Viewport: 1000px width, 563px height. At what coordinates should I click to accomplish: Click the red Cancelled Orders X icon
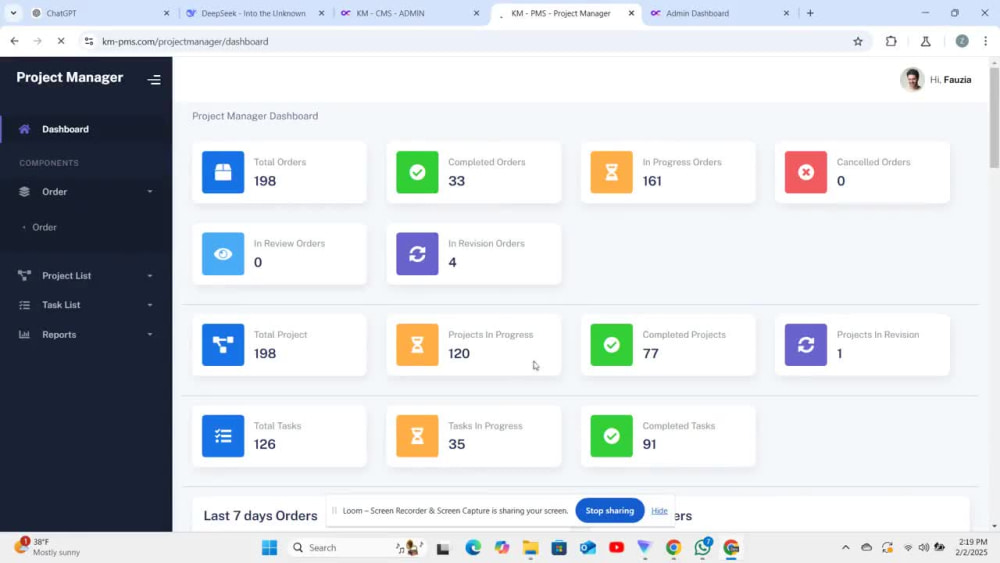point(805,172)
